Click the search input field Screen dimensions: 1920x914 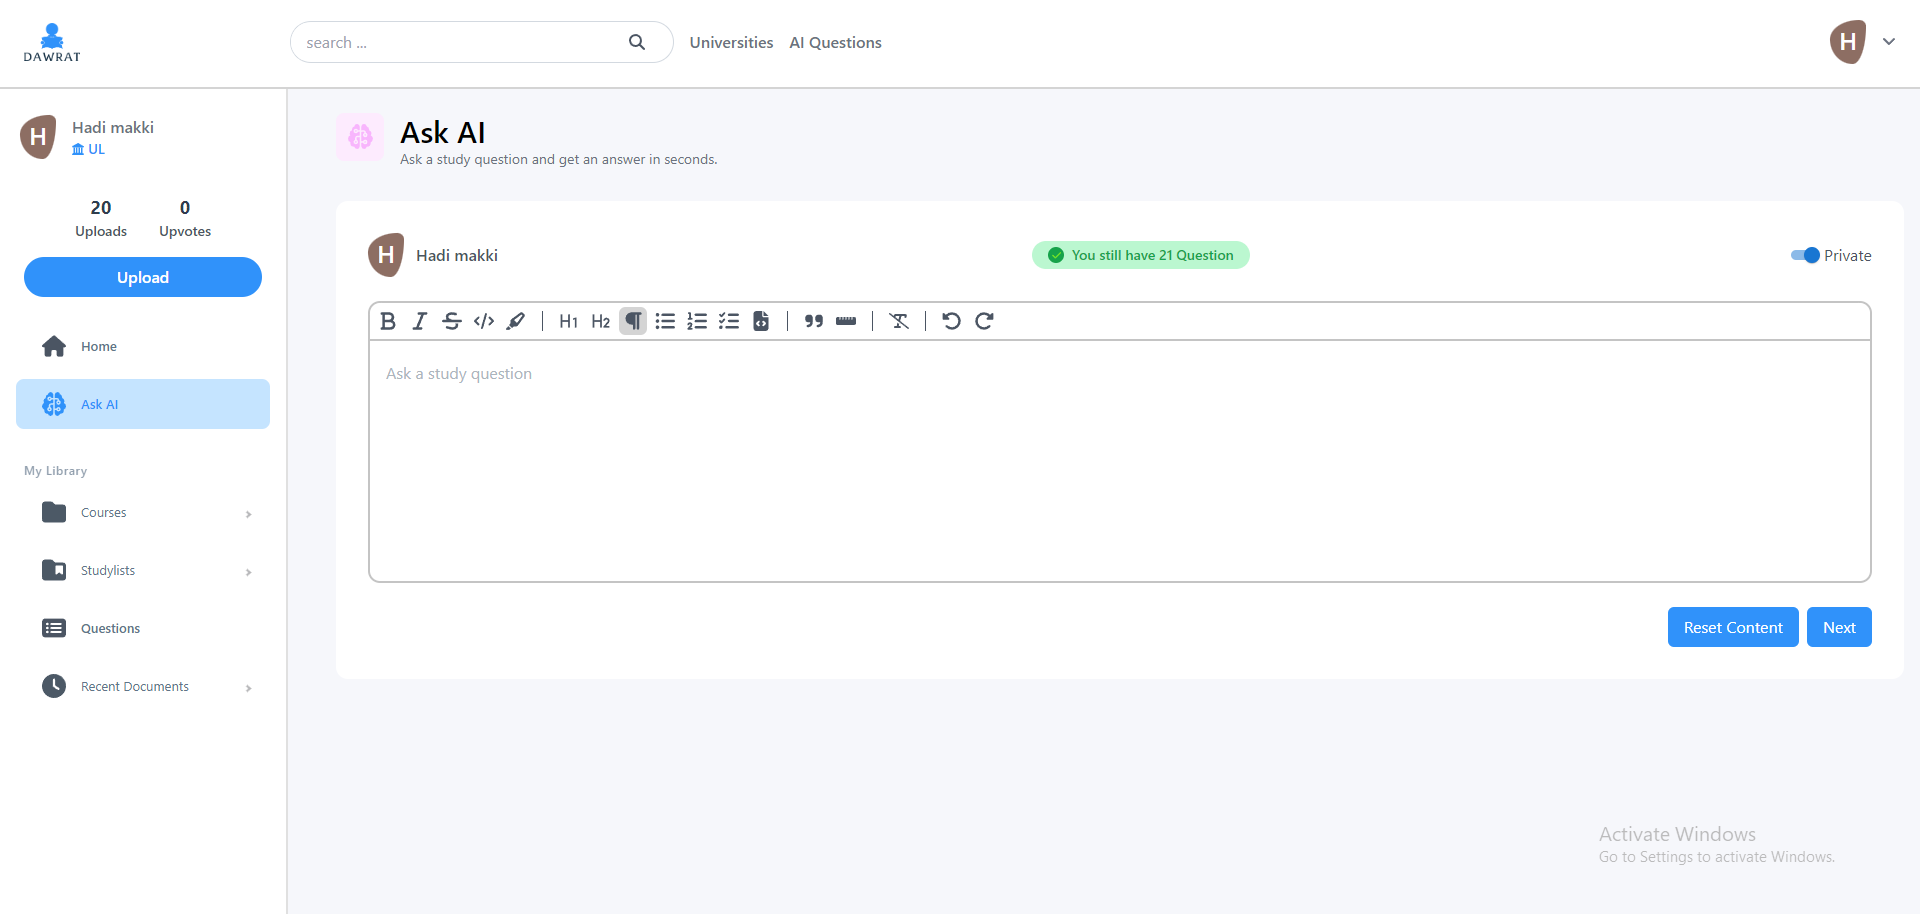[460, 42]
